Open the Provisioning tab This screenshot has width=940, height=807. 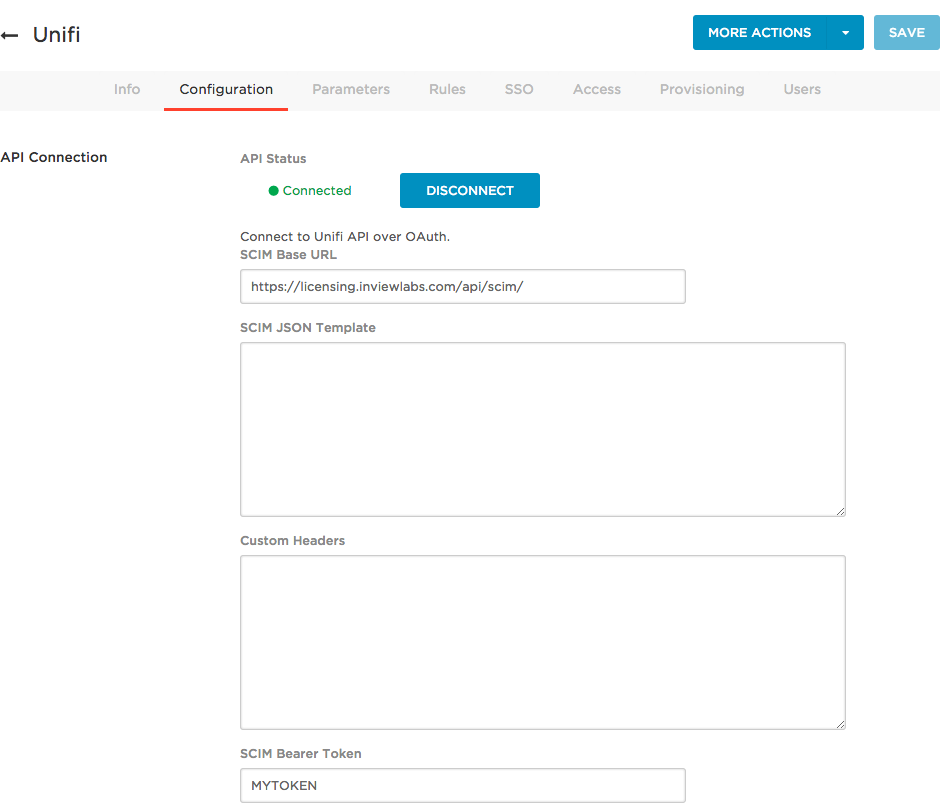[x=702, y=89]
